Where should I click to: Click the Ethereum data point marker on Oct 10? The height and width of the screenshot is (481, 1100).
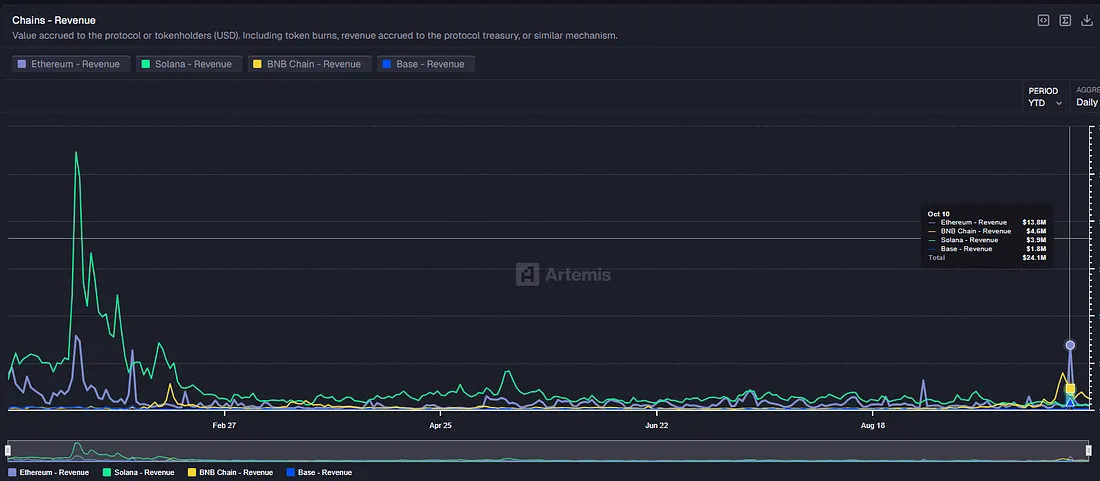click(1070, 345)
